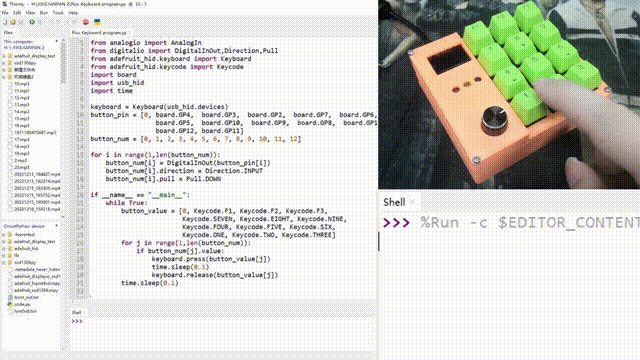640x360 pixels.
Task: Select file 12.mp3 in Files list
Action: tap(22, 98)
